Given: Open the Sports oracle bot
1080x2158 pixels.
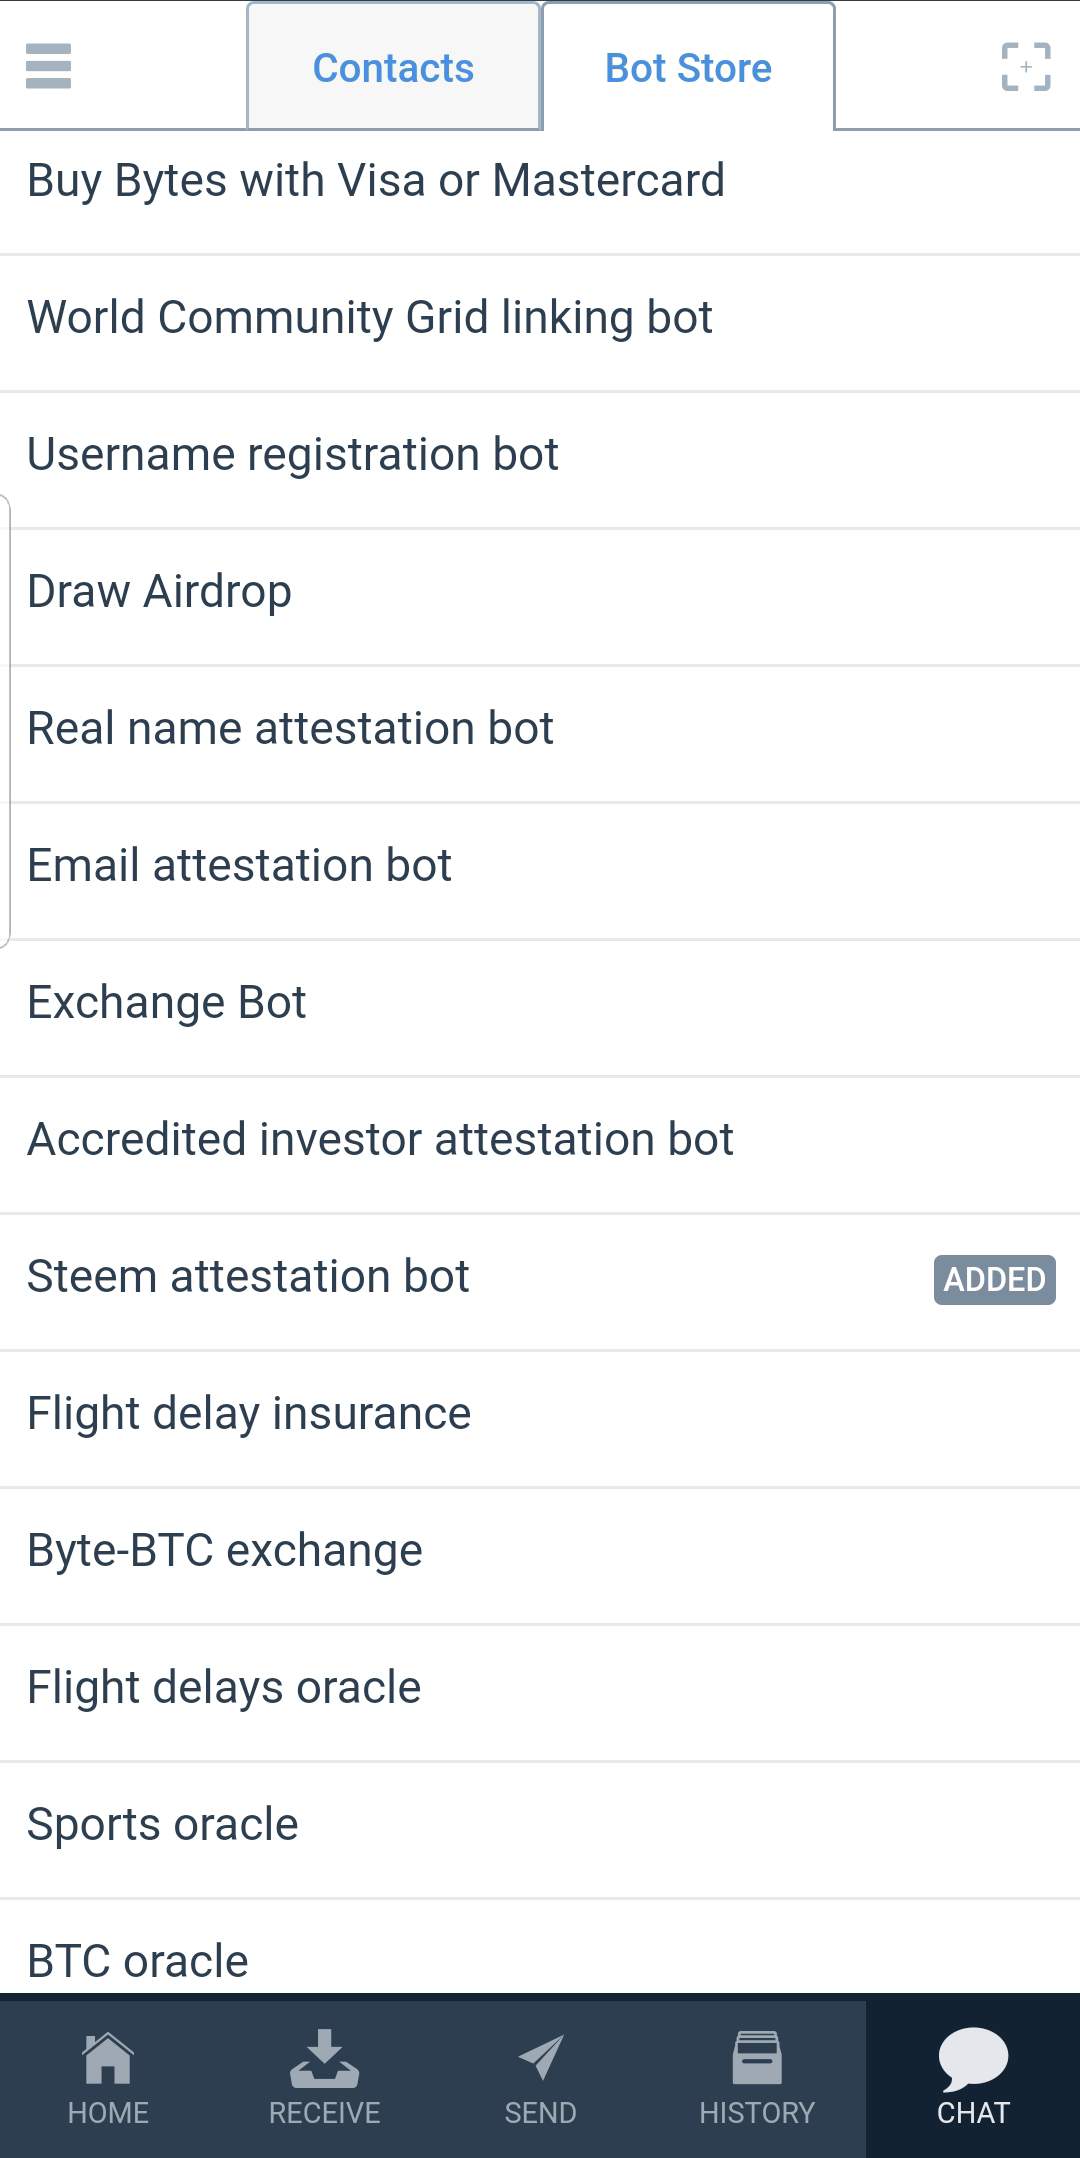Looking at the screenshot, I should pyautogui.click(x=163, y=1825).
